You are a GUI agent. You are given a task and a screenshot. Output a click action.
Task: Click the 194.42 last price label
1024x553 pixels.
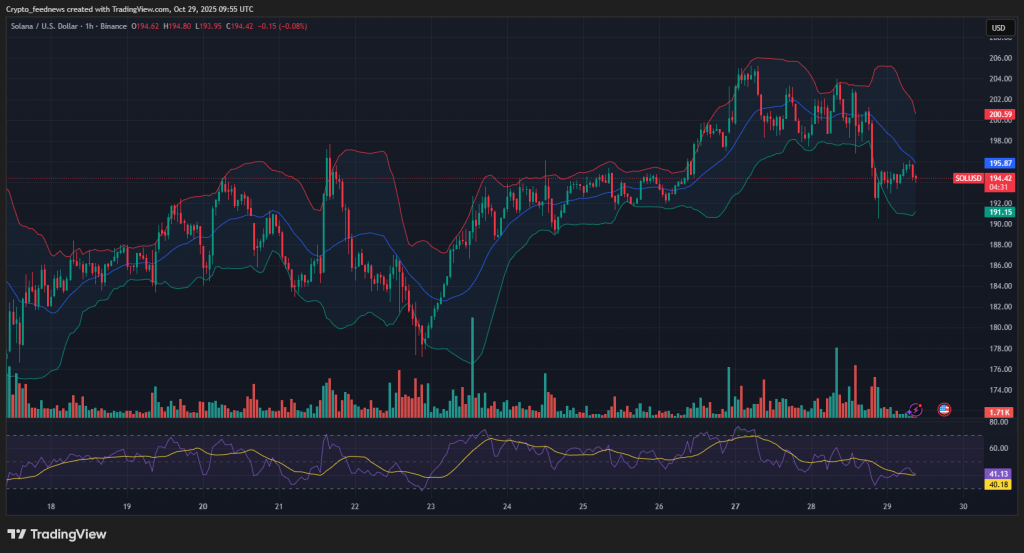point(1000,178)
